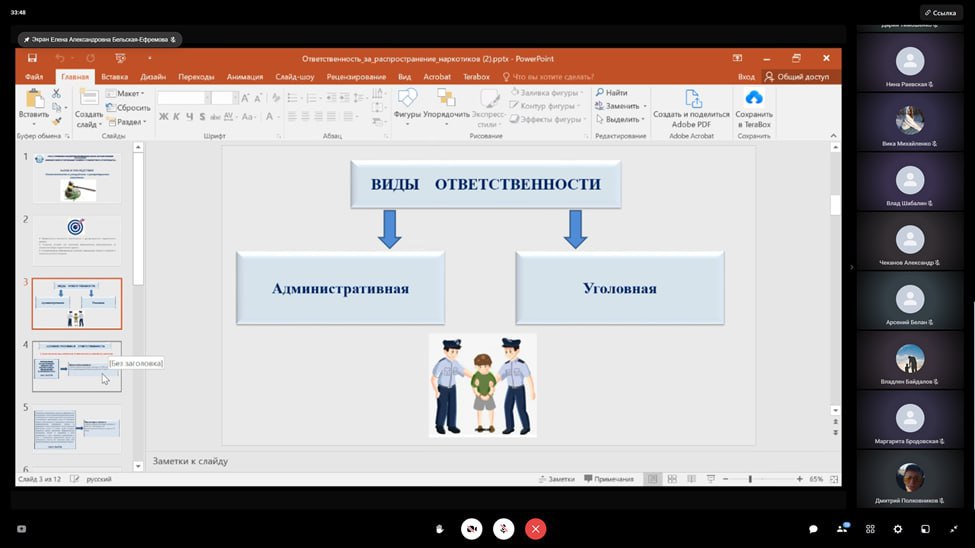Click the Save icon in PowerPoint title bar

(x=33, y=58)
